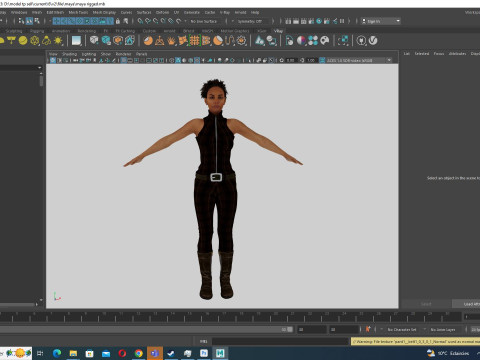Open the Attribute Editor Focus menu
The image size is (480, 360).
(x=439, y=53)
